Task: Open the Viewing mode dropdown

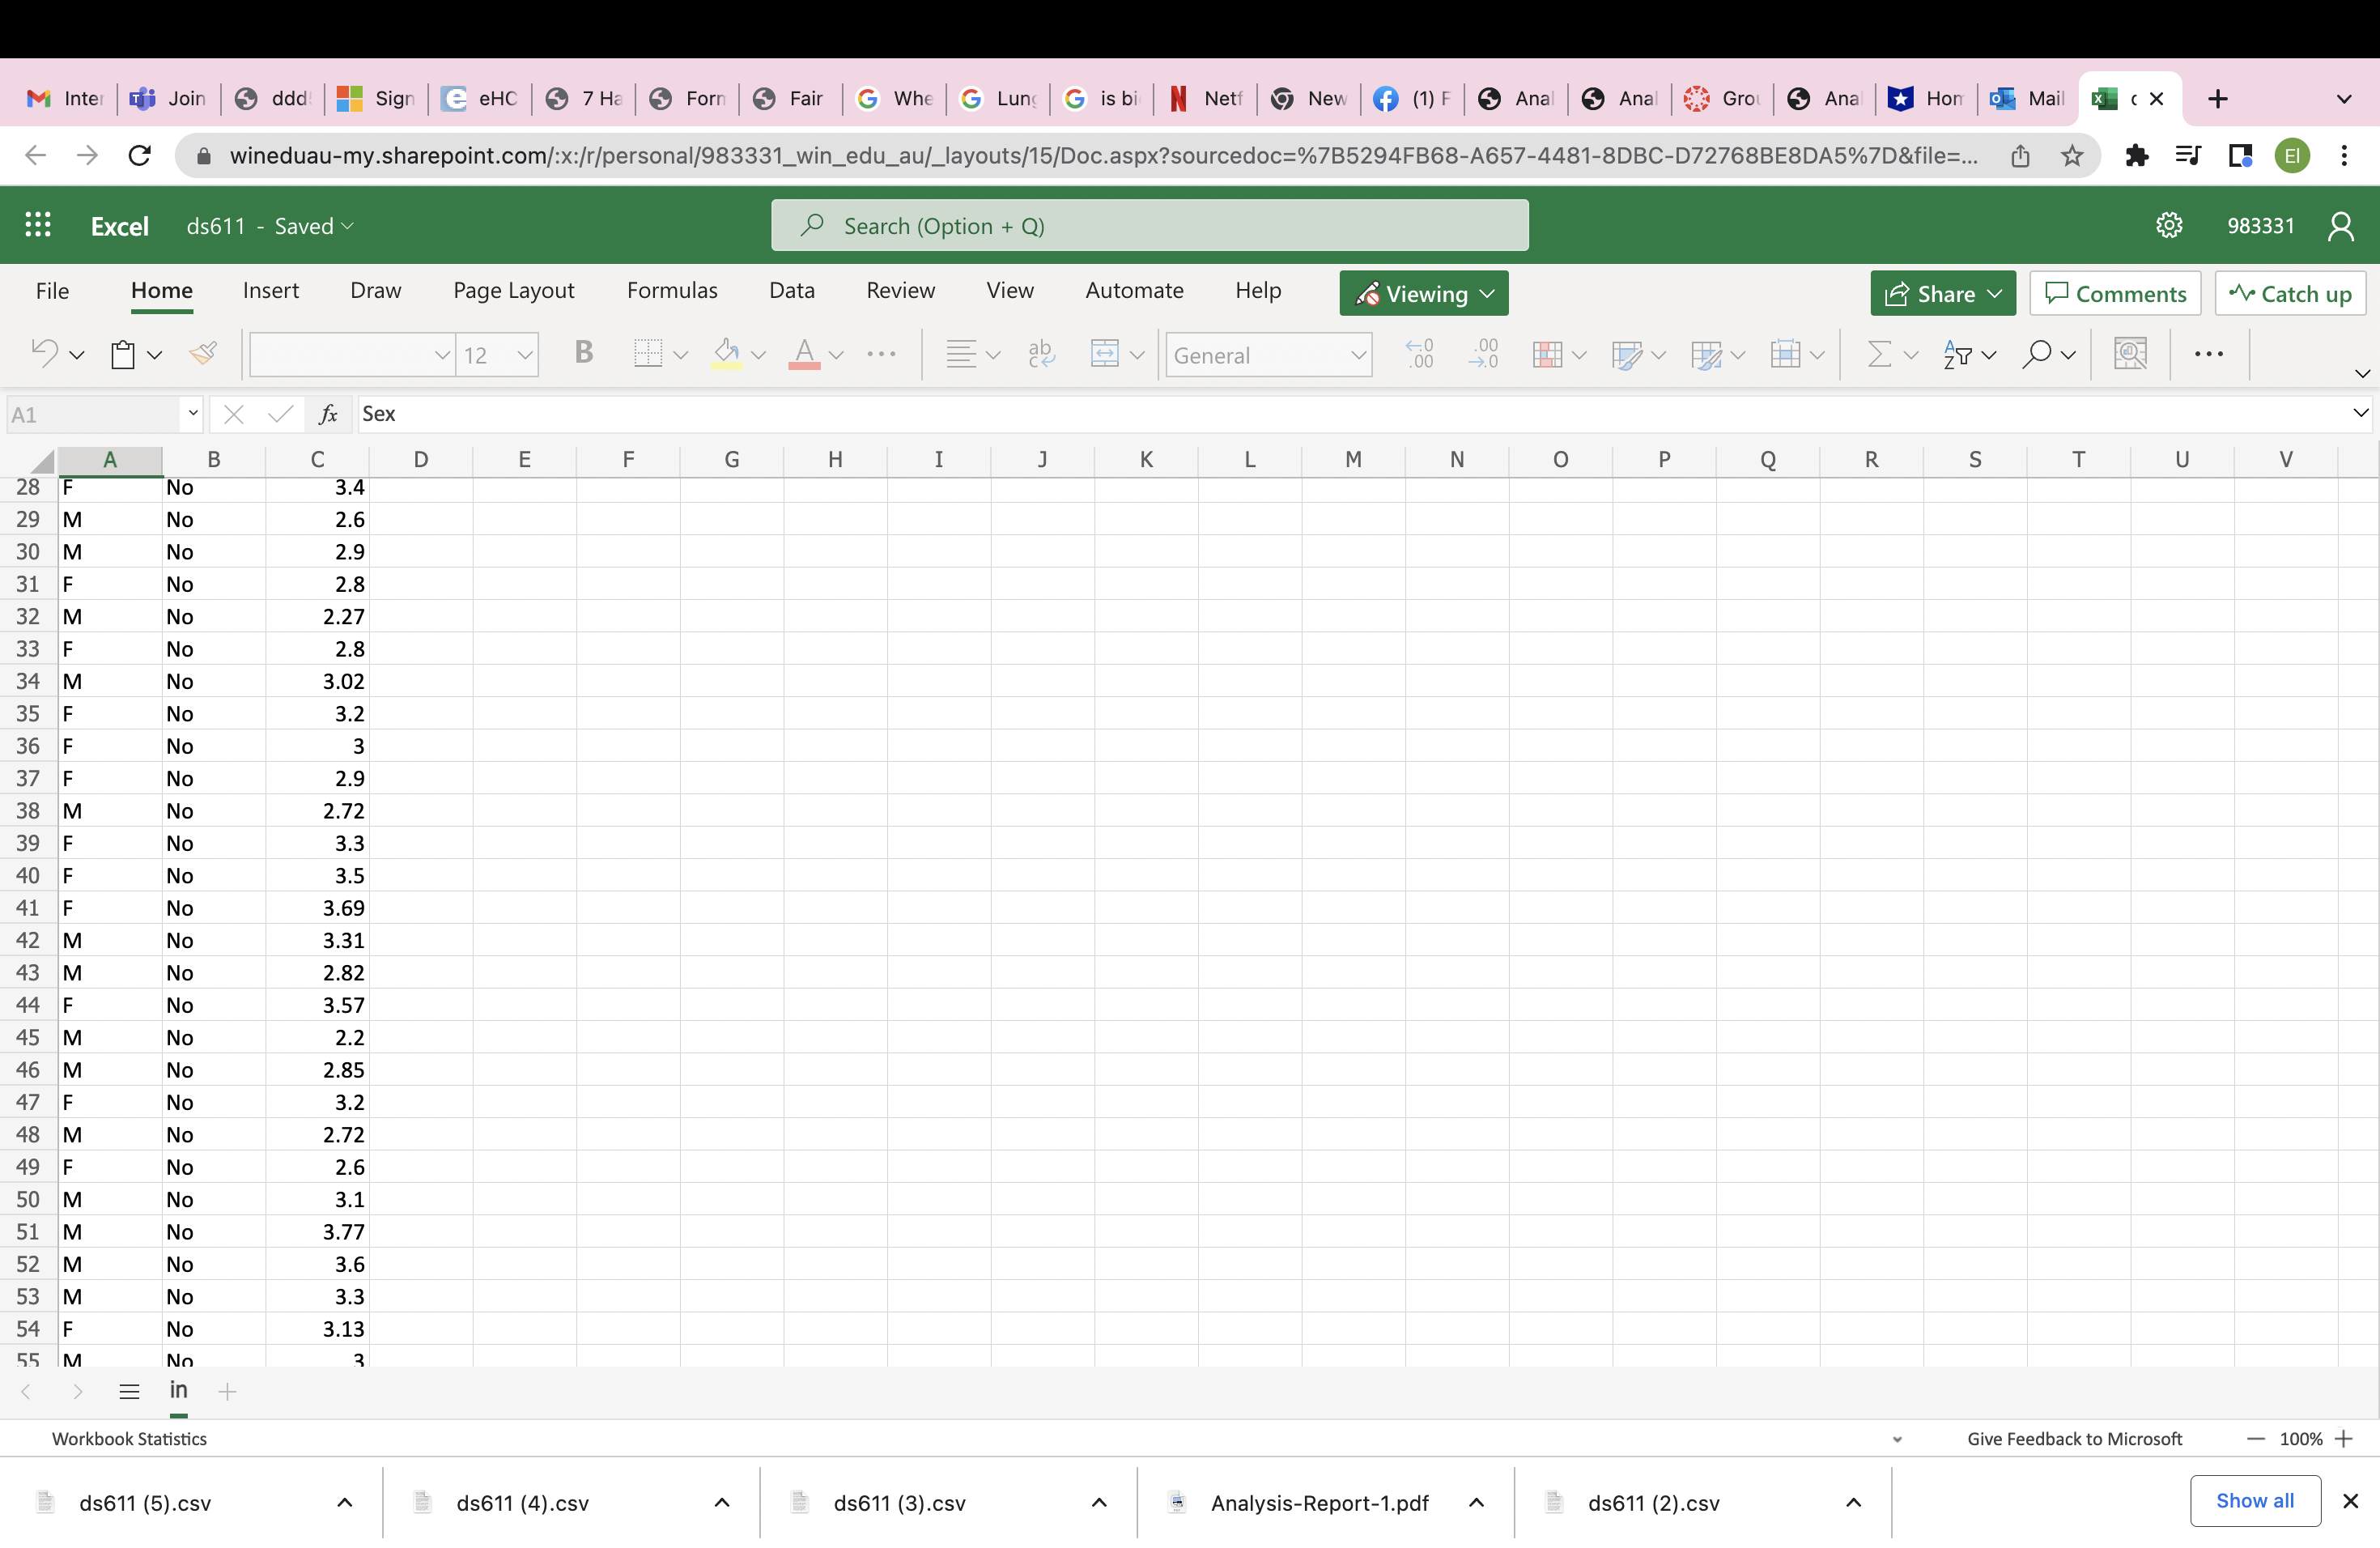Action: coord(1423,293)
